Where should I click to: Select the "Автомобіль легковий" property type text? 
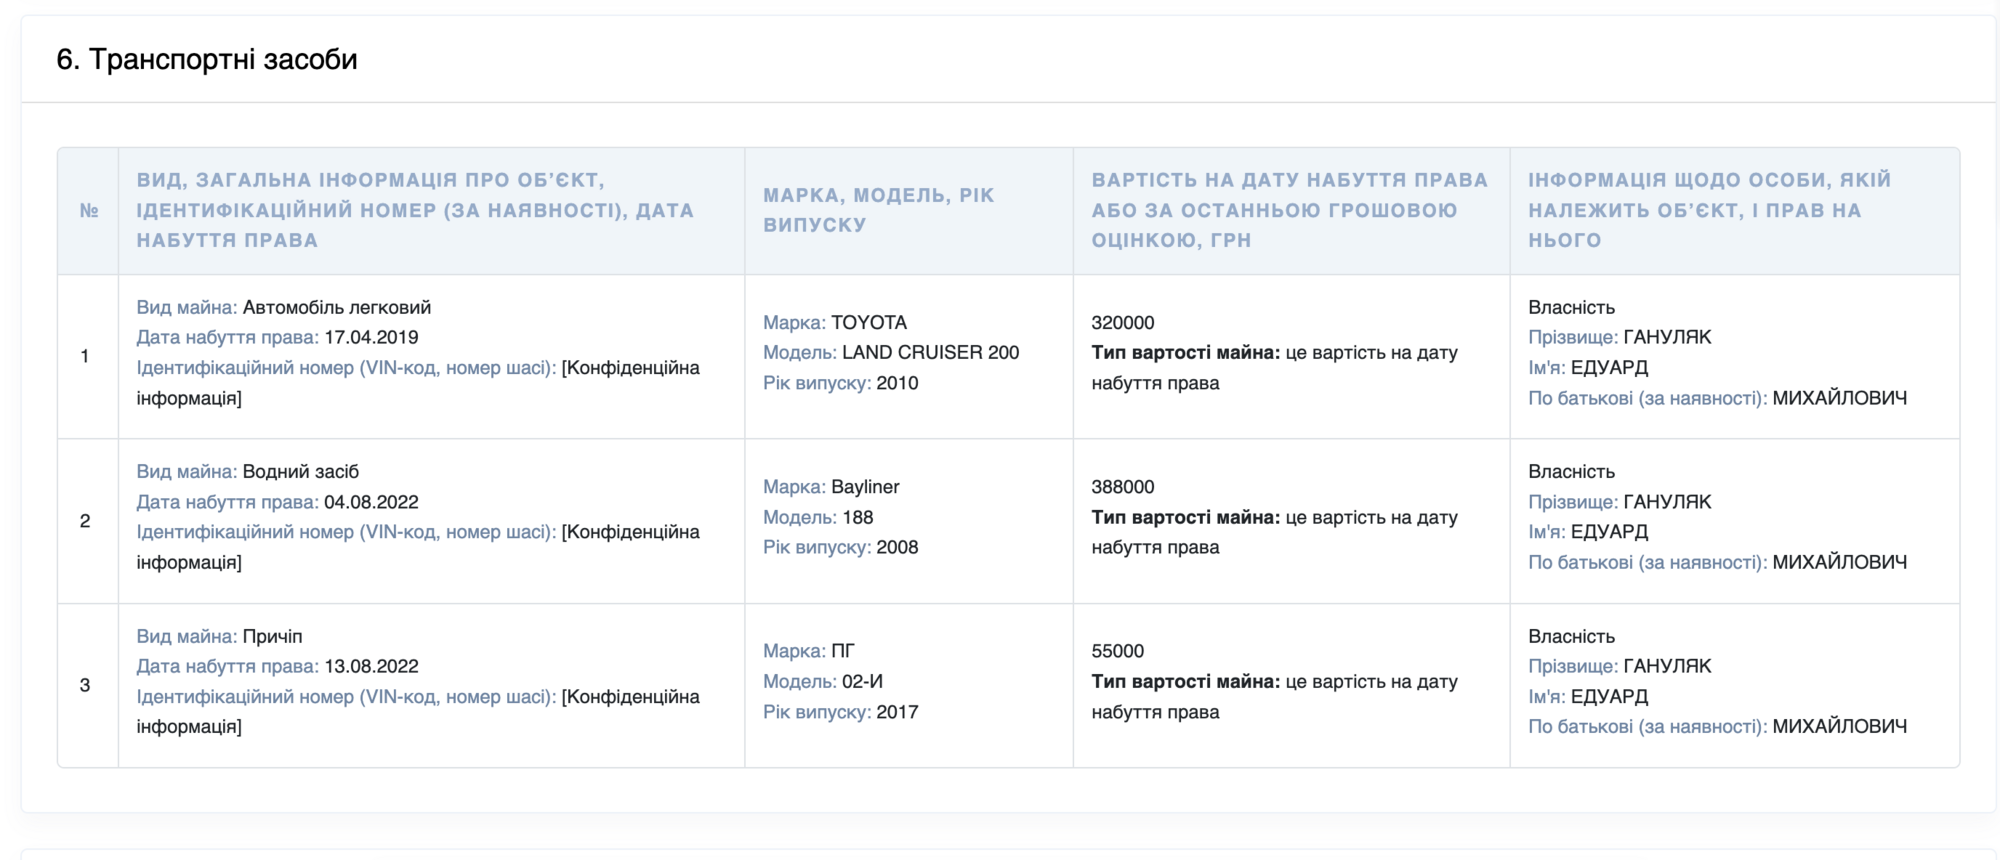click(x=337, y=307)
